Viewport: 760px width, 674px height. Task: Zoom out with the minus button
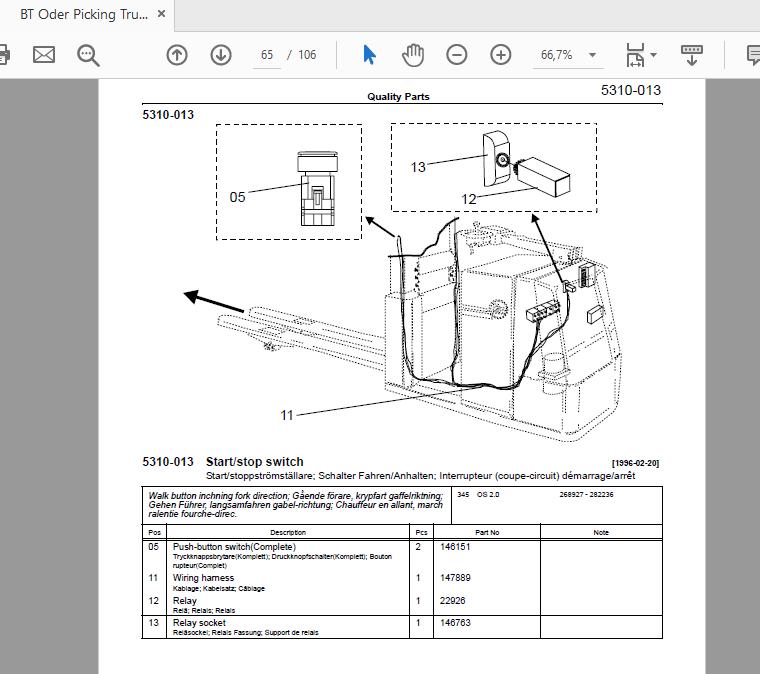pyautogui.click(x=457, y=55)
